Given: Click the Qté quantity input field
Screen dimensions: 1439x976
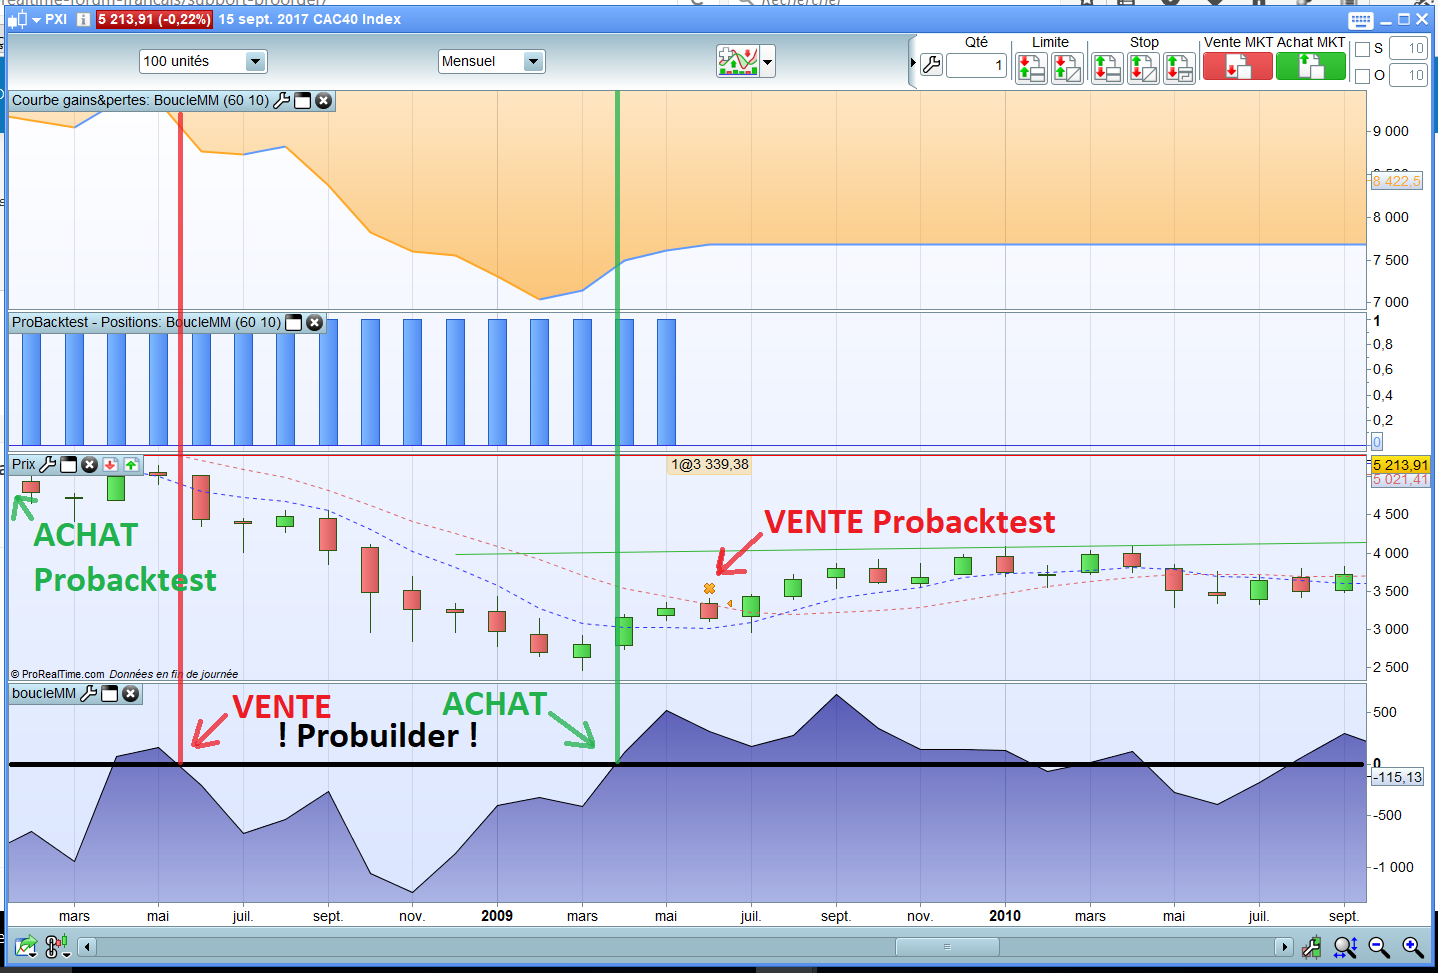Looking at the screenshot, I should 975,66.
